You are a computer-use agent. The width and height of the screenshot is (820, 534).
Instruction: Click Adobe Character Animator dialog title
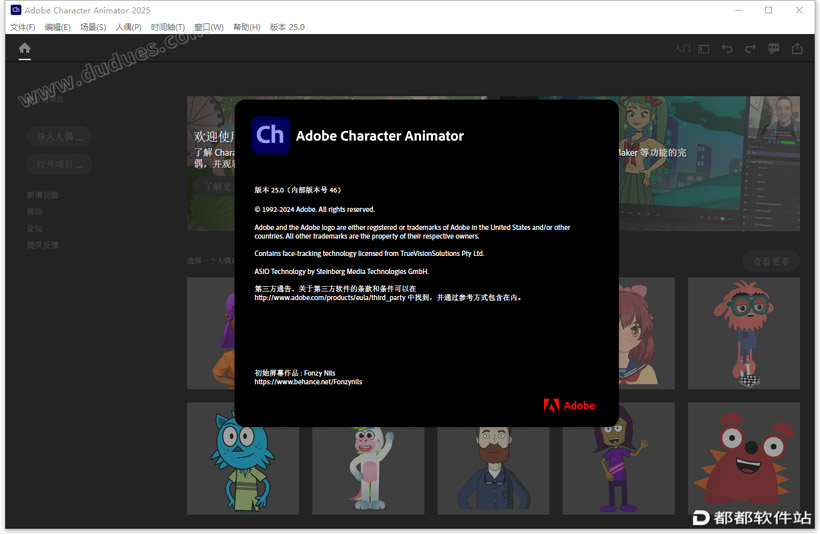(x=380, y=136)
